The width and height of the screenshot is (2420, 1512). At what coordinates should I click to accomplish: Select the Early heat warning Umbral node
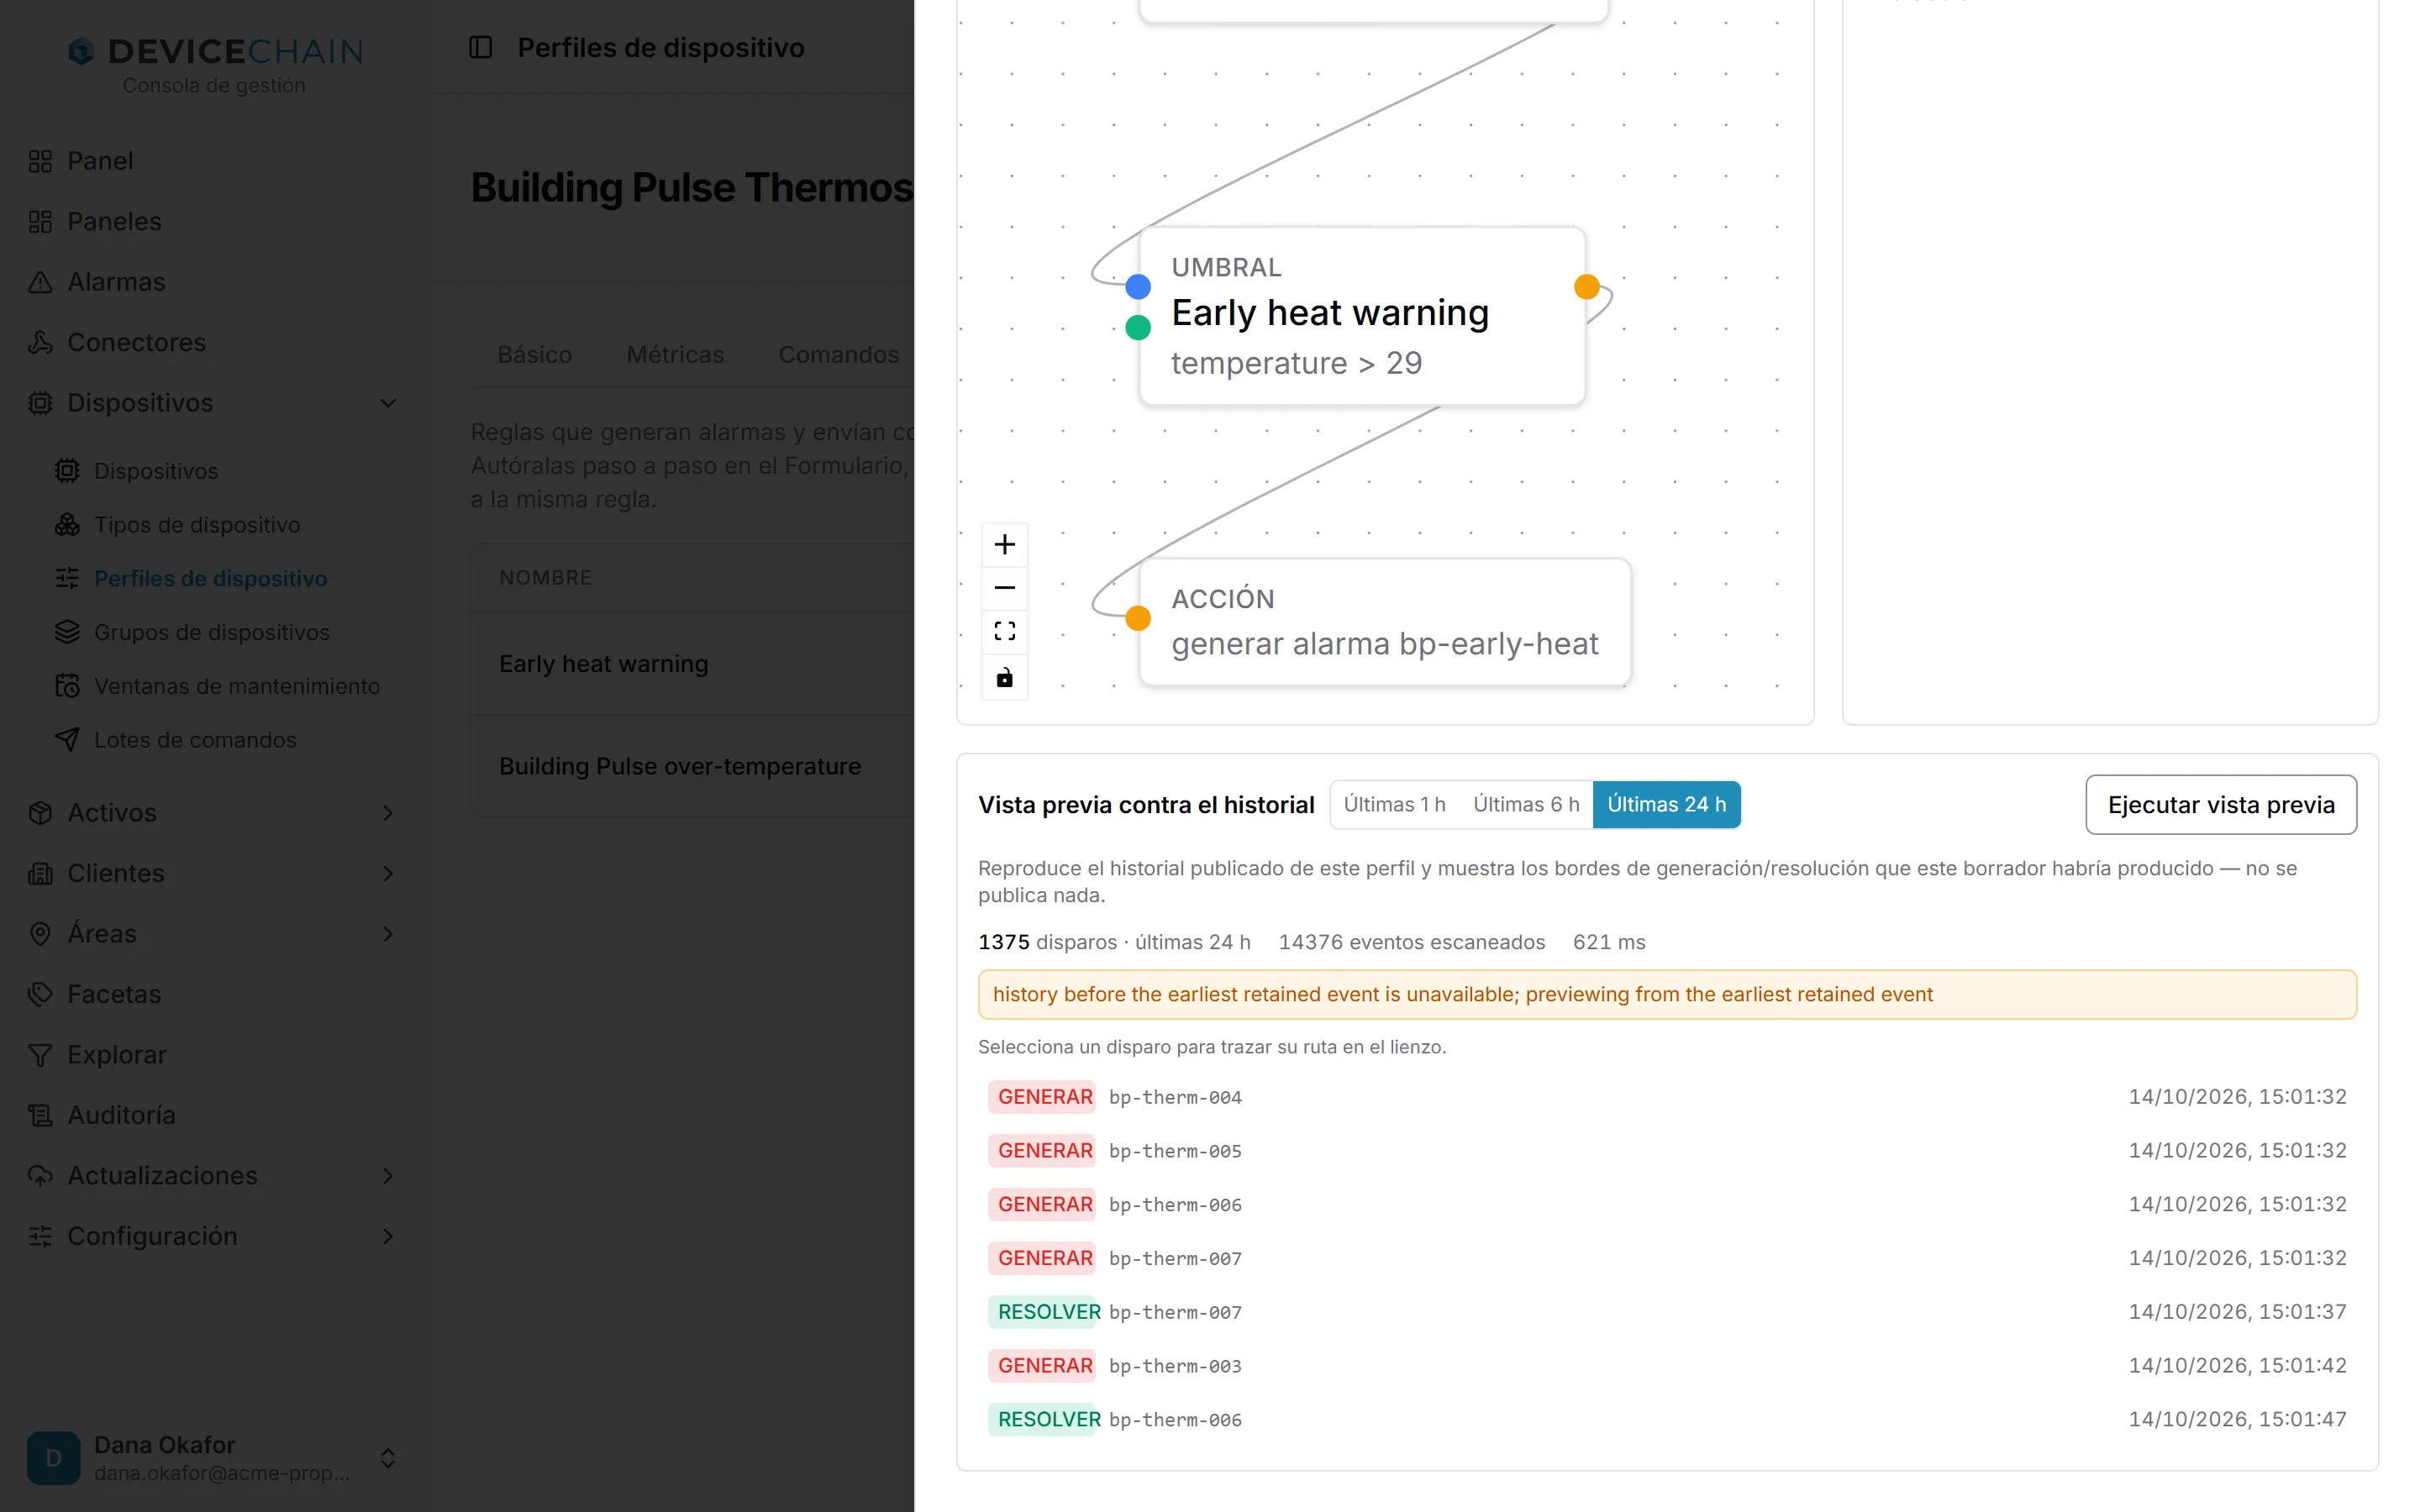click(x=1361, y=316)
